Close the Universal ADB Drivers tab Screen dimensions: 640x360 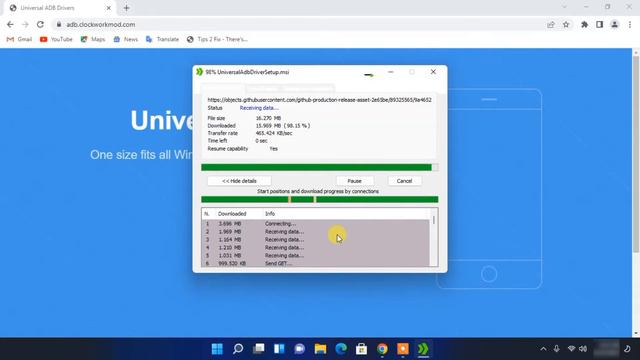point(109,8)
